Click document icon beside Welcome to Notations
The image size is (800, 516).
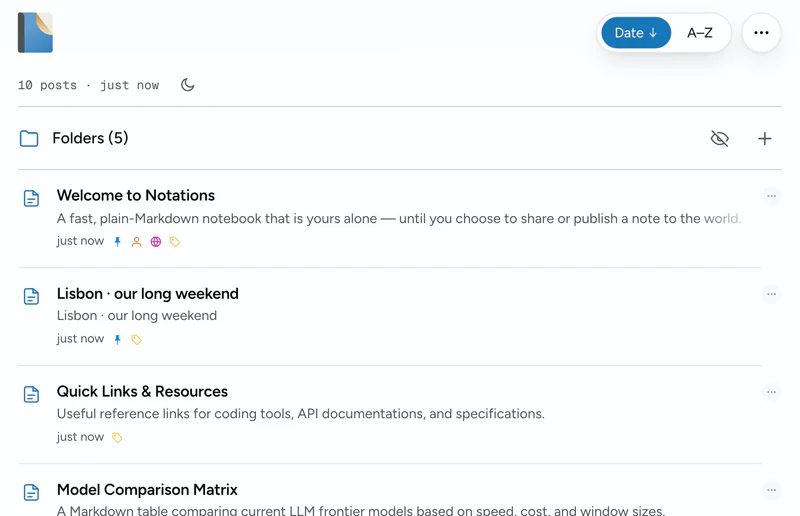(31, 198)
